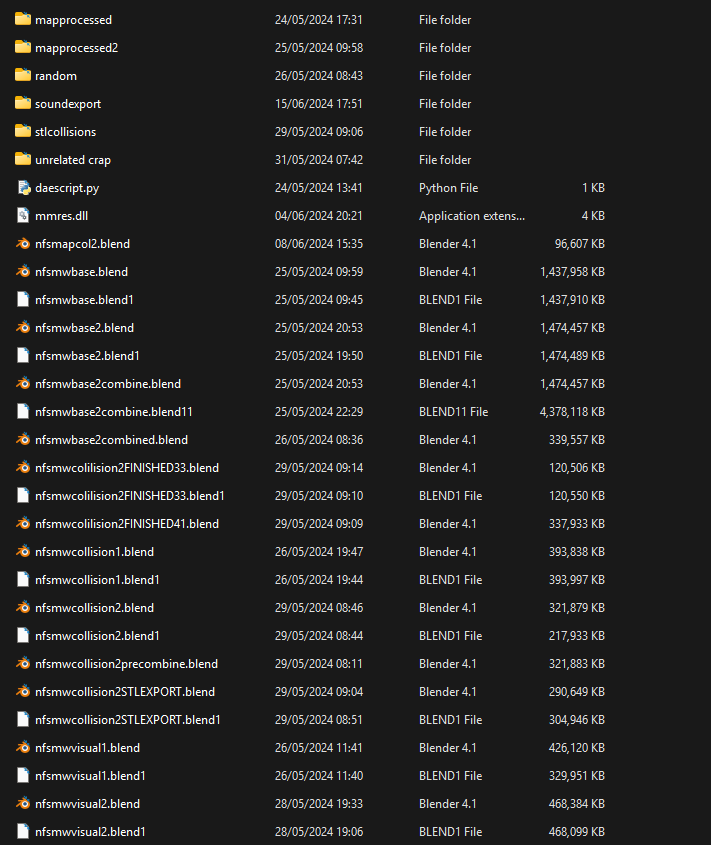Click the Blender icon of nfsmwbase2.blend
The width and height of the screenshot is (711, 845).
pos(23,328)
